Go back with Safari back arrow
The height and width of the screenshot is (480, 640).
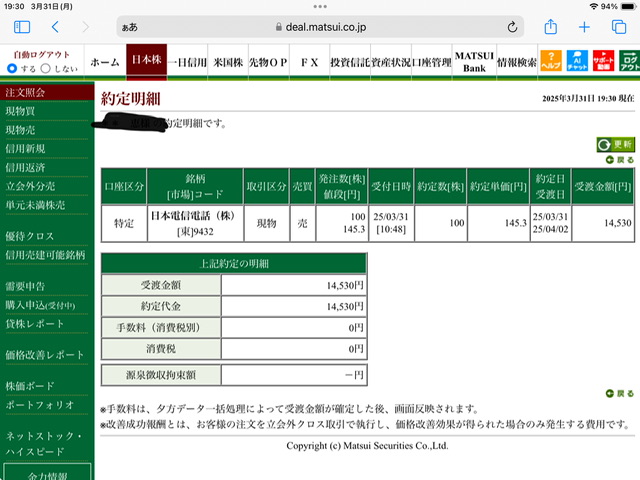(55, 27)
